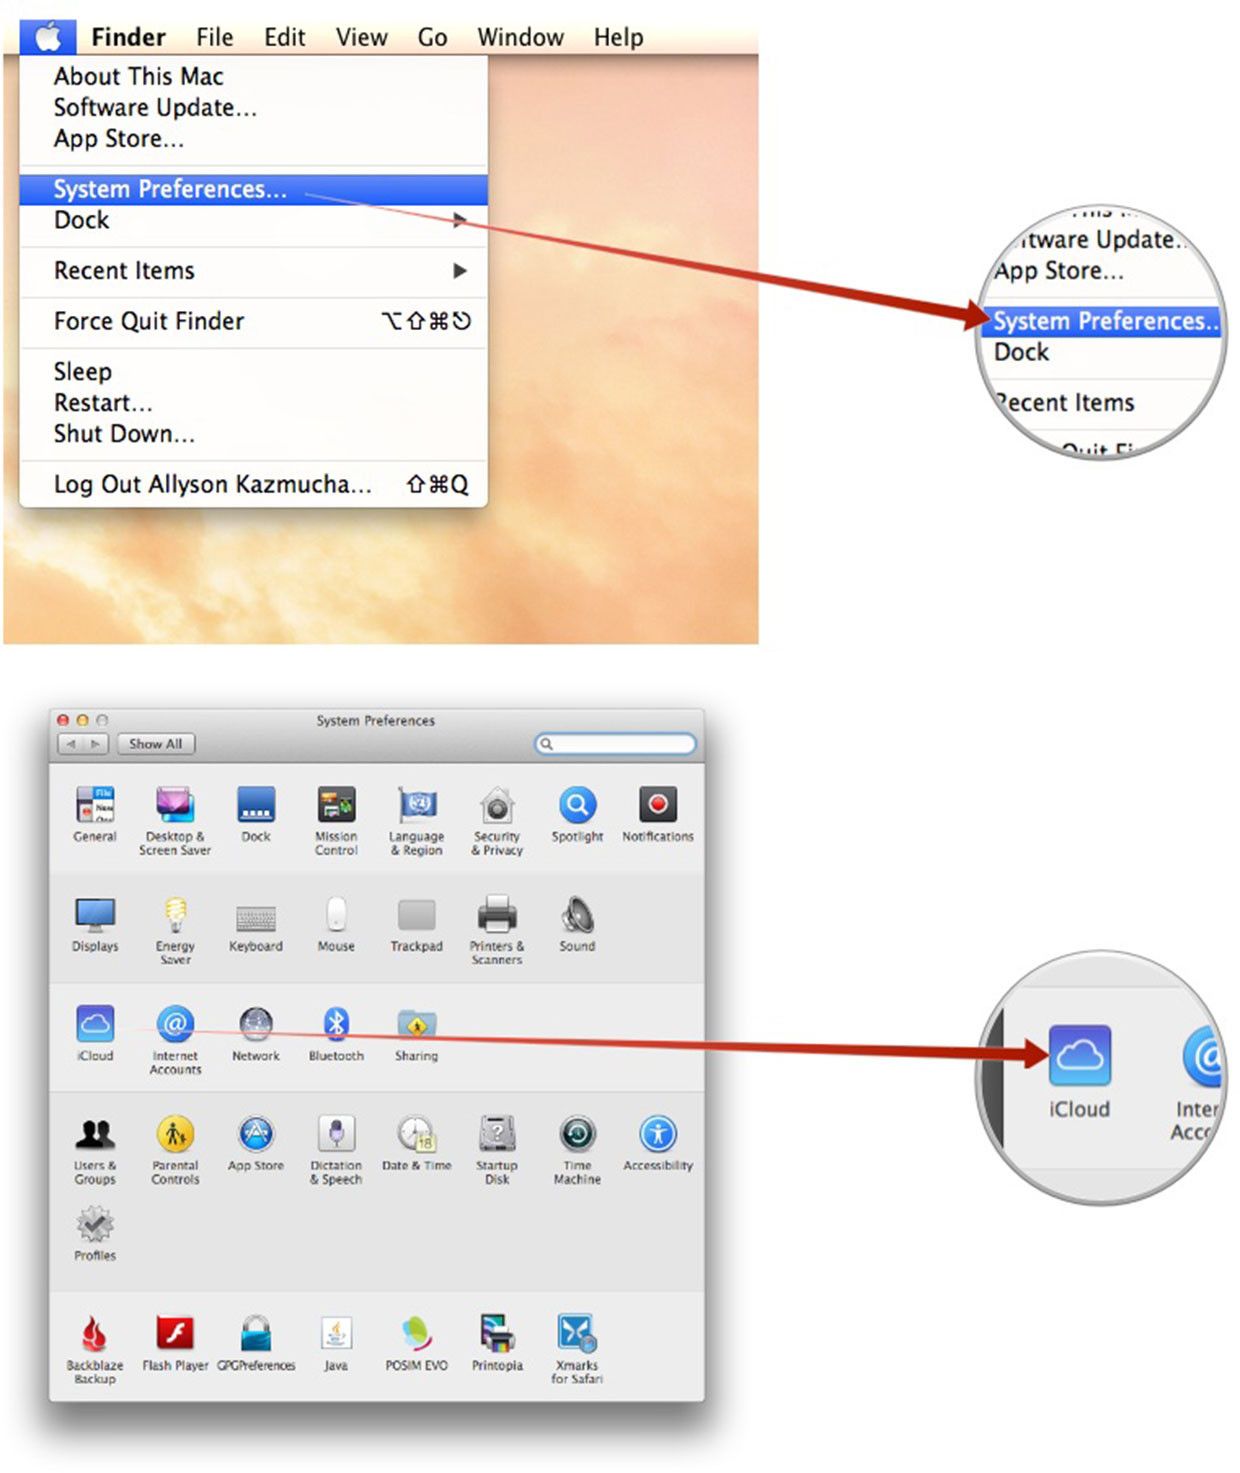Image resolution: width=1240 pixels, height=1473 pixels.
Task: Open the Go menu in menu bar
Action: point(432,37)
